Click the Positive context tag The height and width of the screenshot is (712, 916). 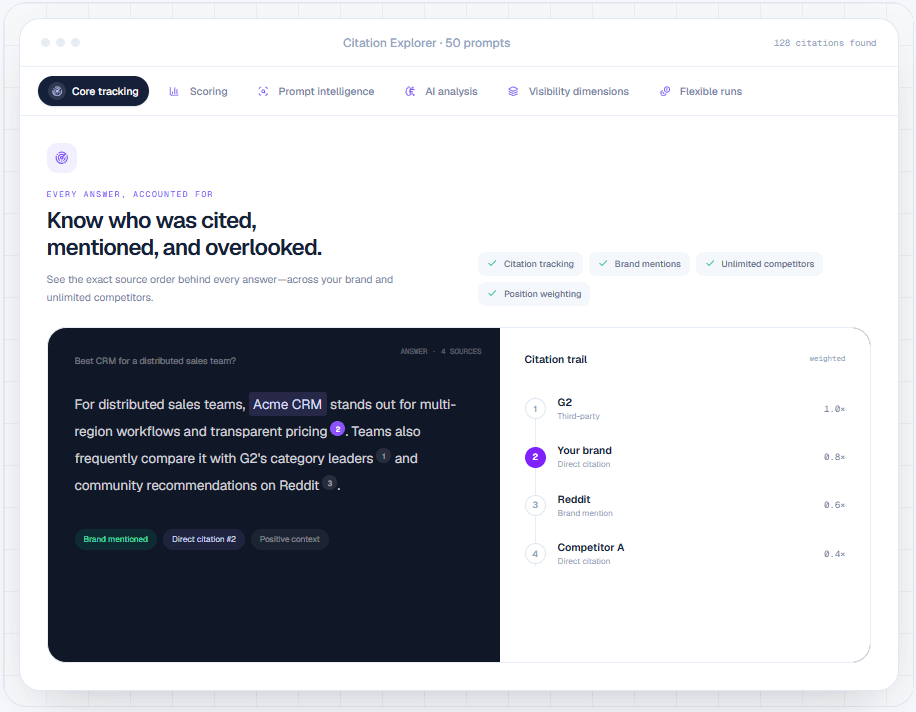[x=290, y=539]
